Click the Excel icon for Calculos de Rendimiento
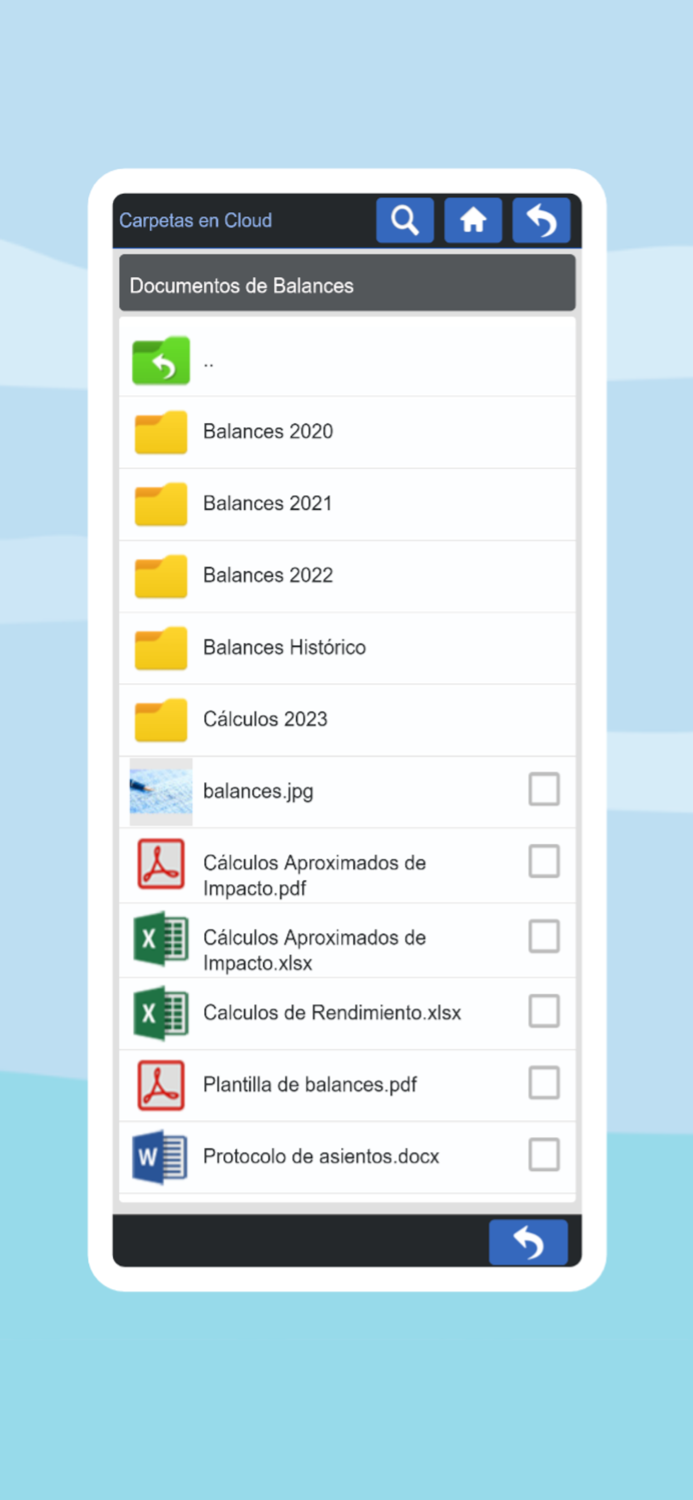This screenshot has width=693, height=1500. pyautogui.click(x=160, y=1011)
